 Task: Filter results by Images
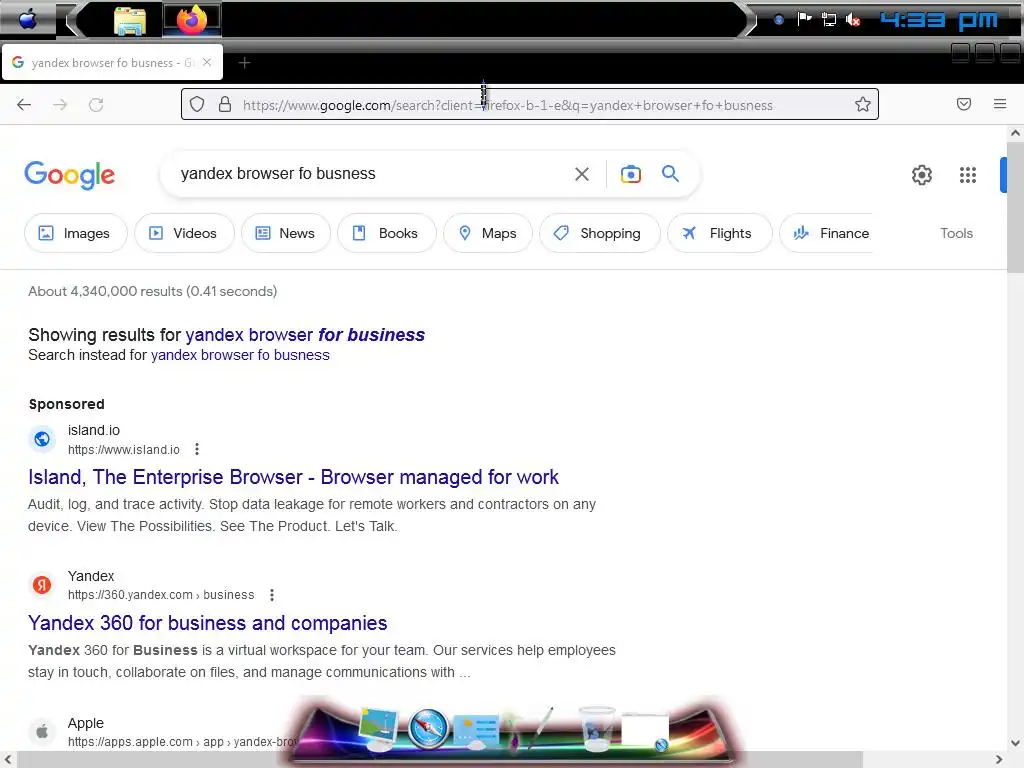pyautogui.click(x=75, y=233)
